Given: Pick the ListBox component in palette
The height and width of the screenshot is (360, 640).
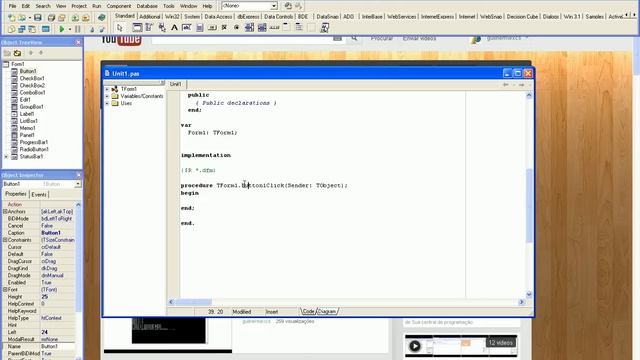Looking at the screenshot, I should (x=249, y=28).
